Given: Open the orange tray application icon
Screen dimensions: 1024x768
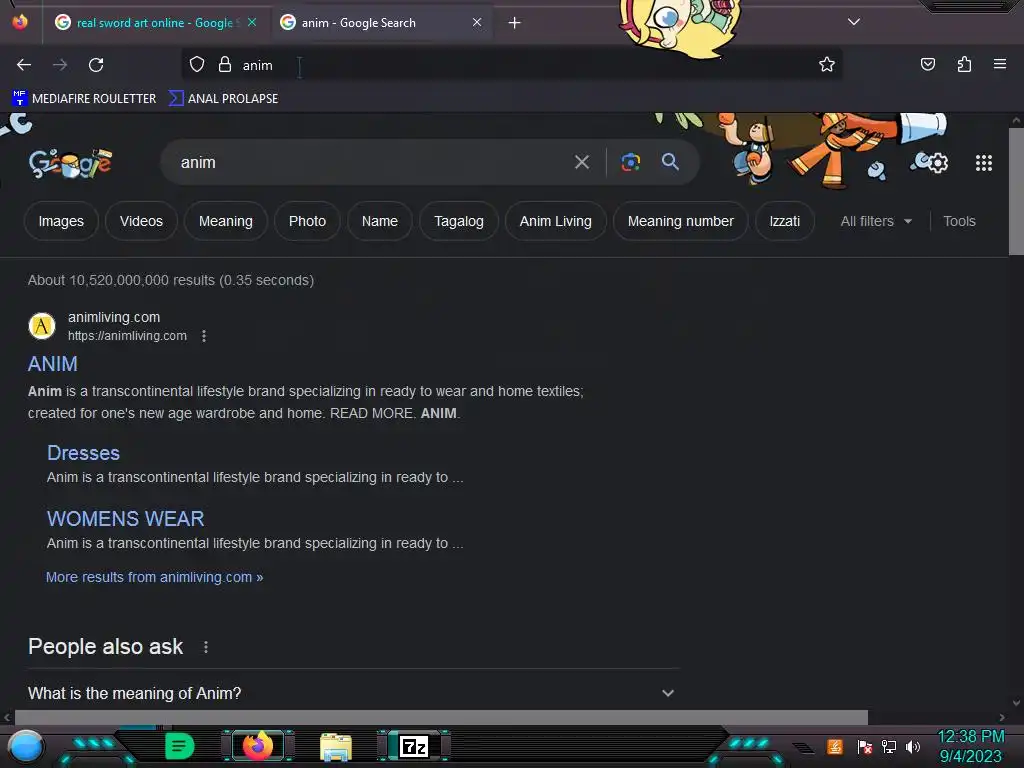Looking at the screenshot, I should [x=835, y=746].
